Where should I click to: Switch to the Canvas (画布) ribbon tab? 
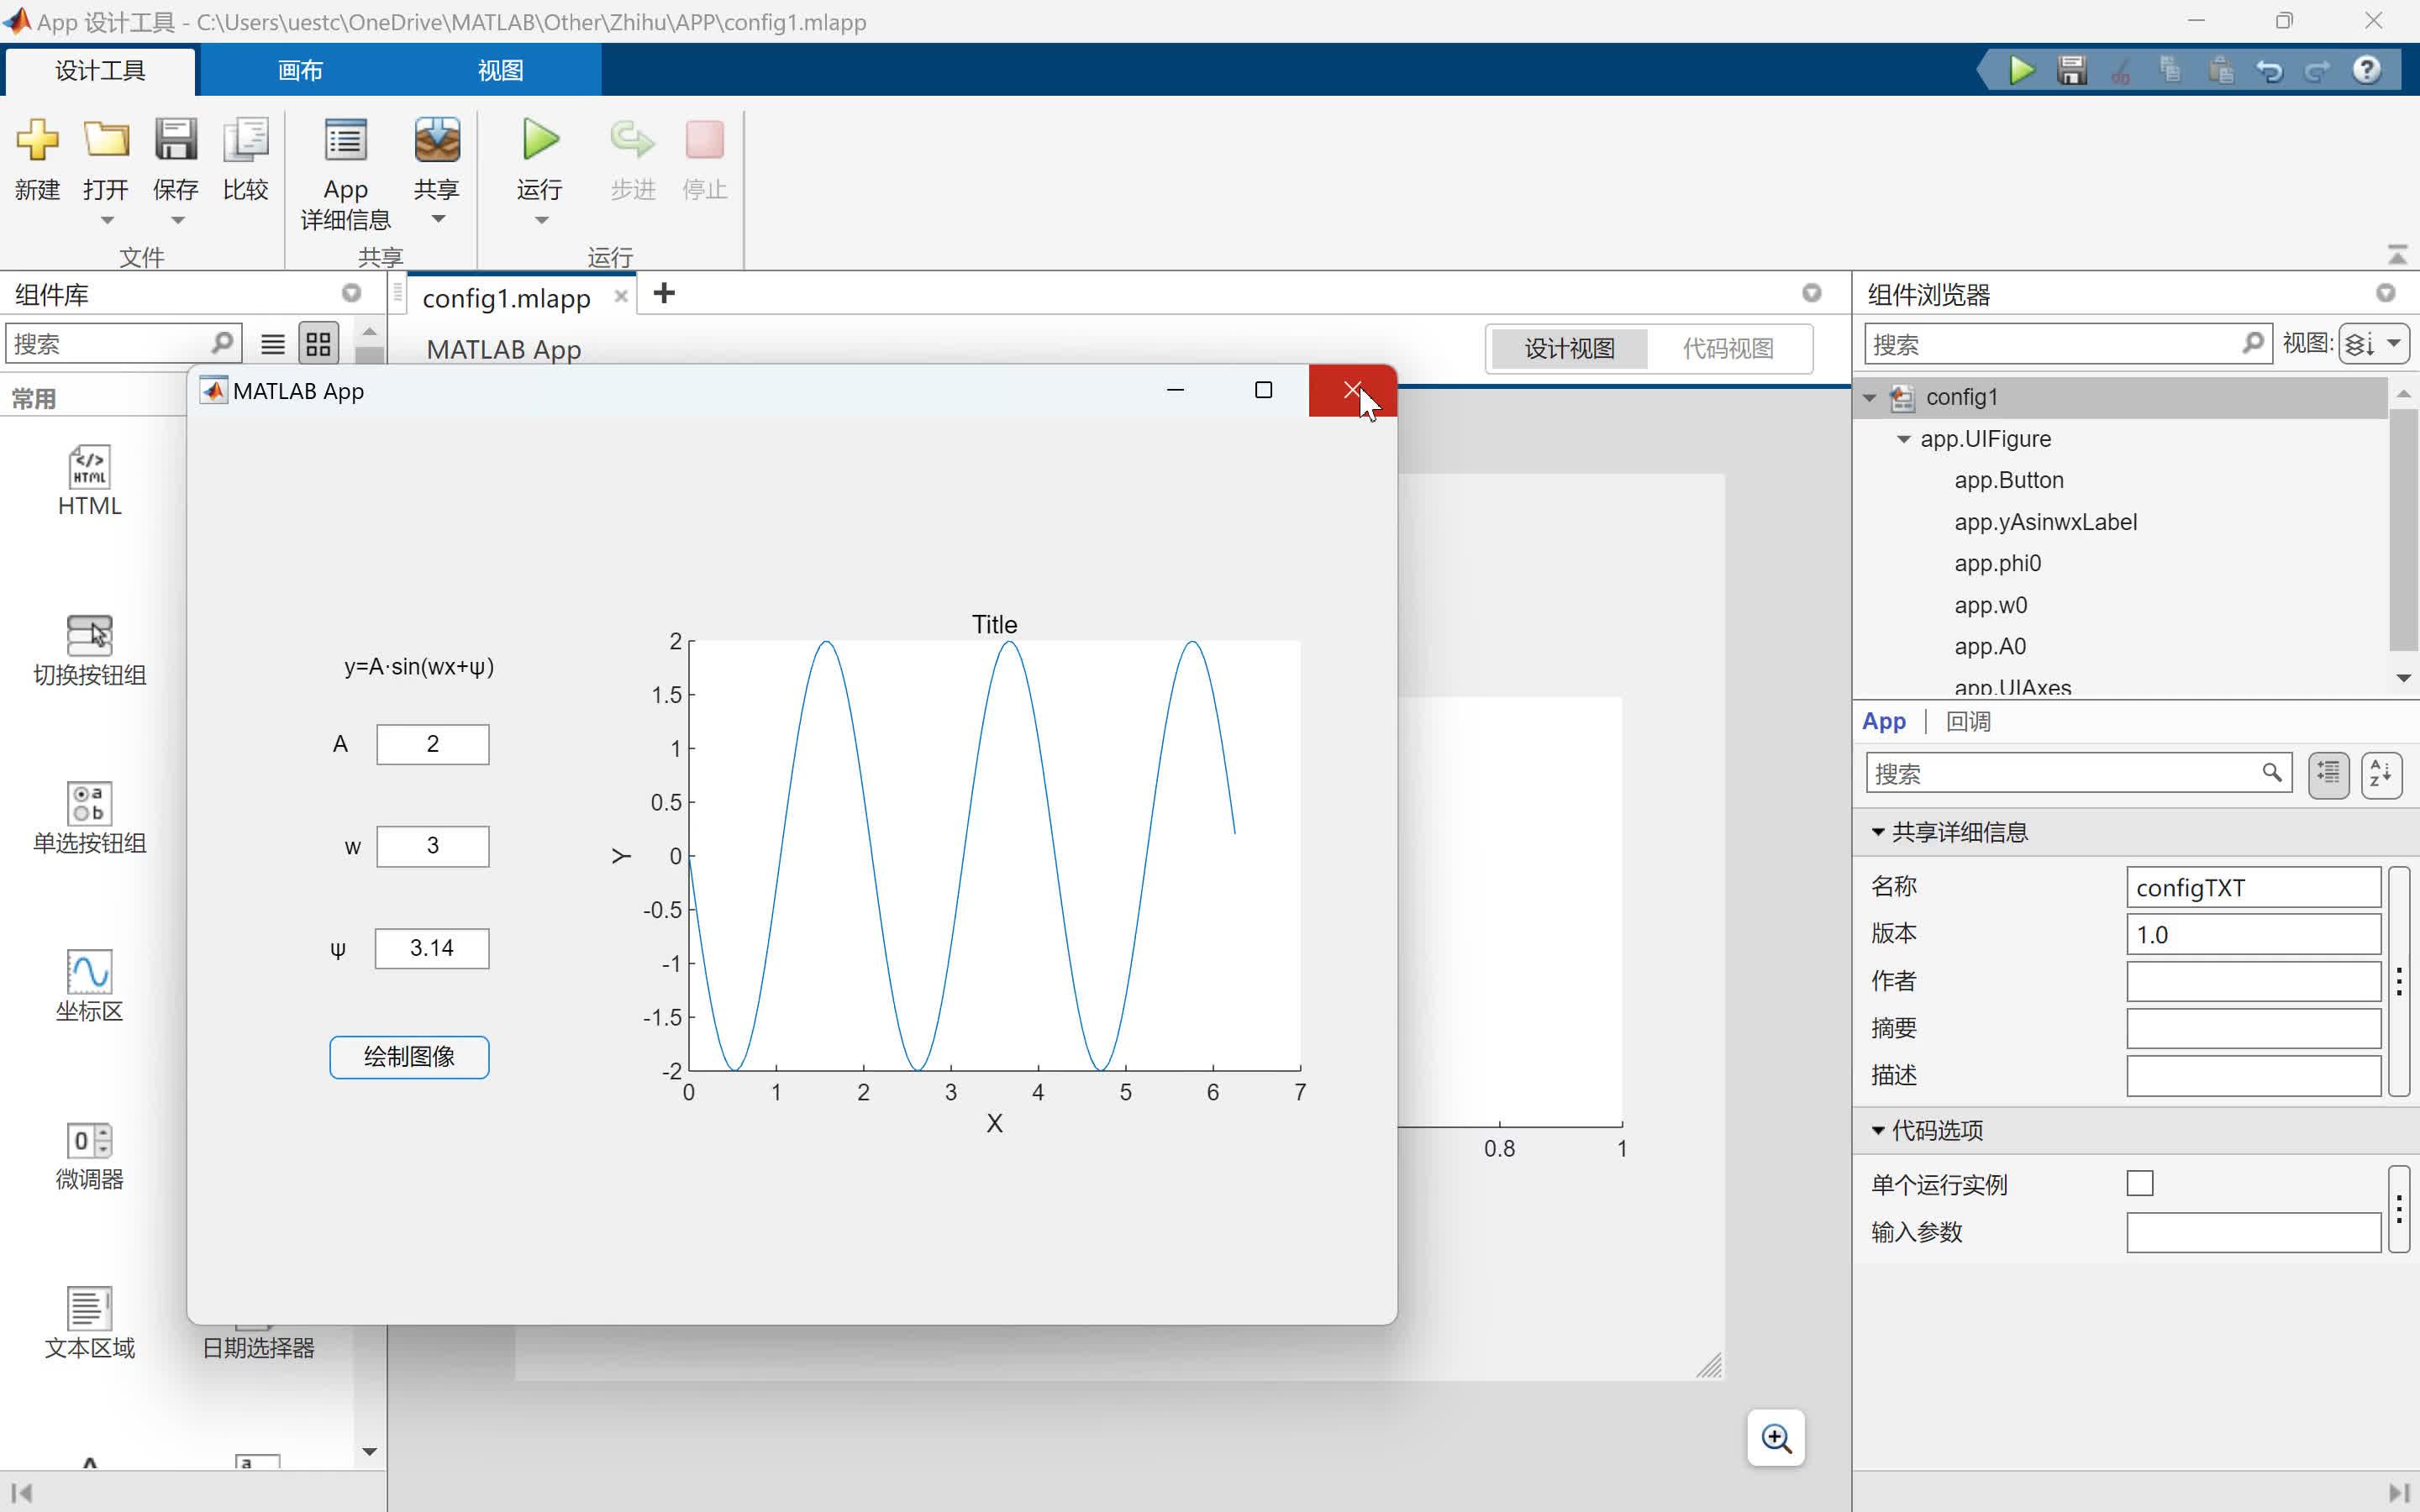point(300,70)
